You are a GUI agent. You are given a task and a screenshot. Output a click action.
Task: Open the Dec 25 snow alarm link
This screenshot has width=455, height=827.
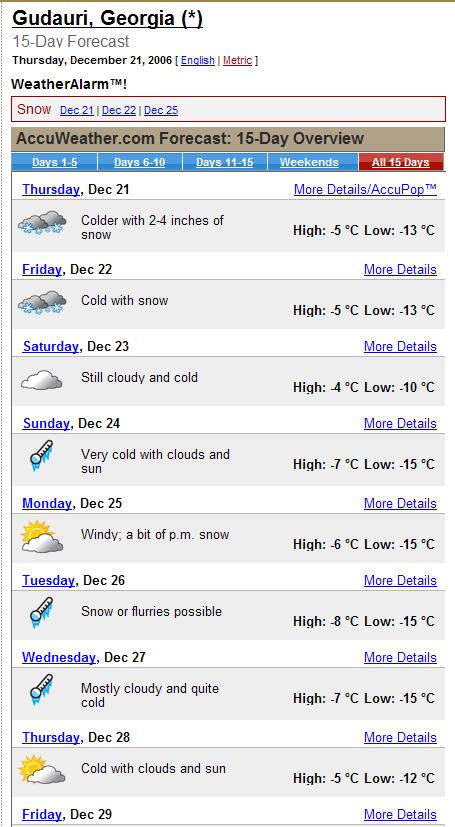(161, 110)
